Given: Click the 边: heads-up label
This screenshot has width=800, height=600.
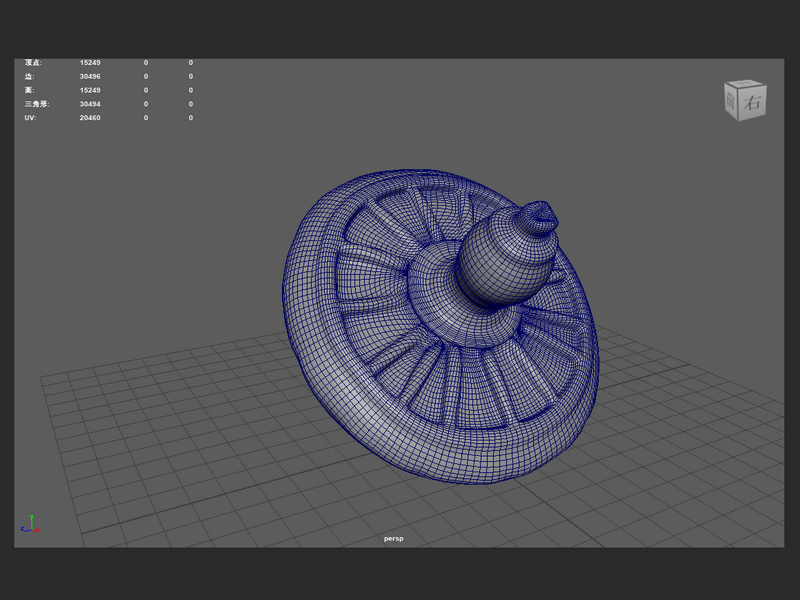Looking at the screenshot, I should (x=30, y=77).
